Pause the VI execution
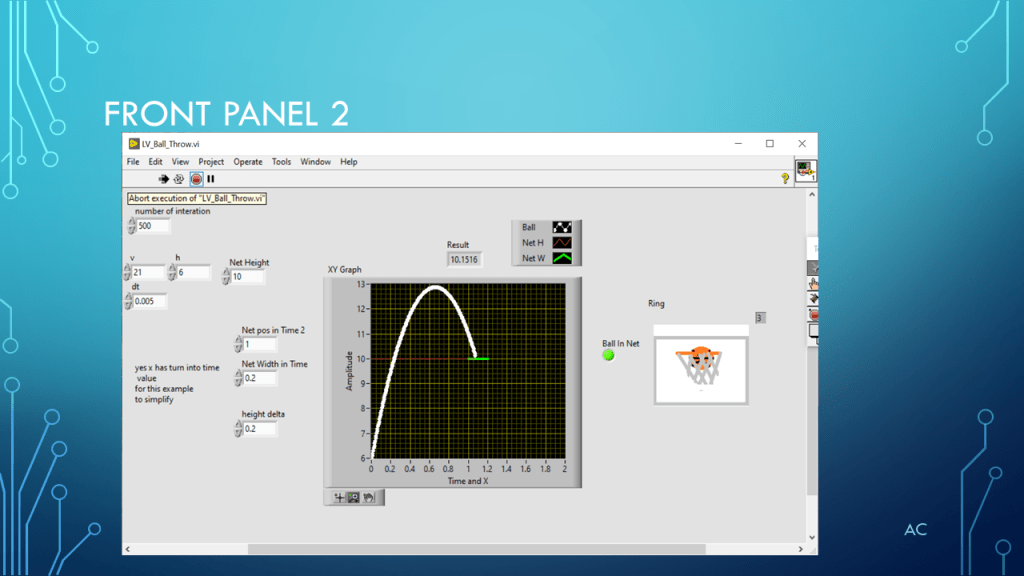Viewport: 1024px width, 576px height. click(211, 179)
